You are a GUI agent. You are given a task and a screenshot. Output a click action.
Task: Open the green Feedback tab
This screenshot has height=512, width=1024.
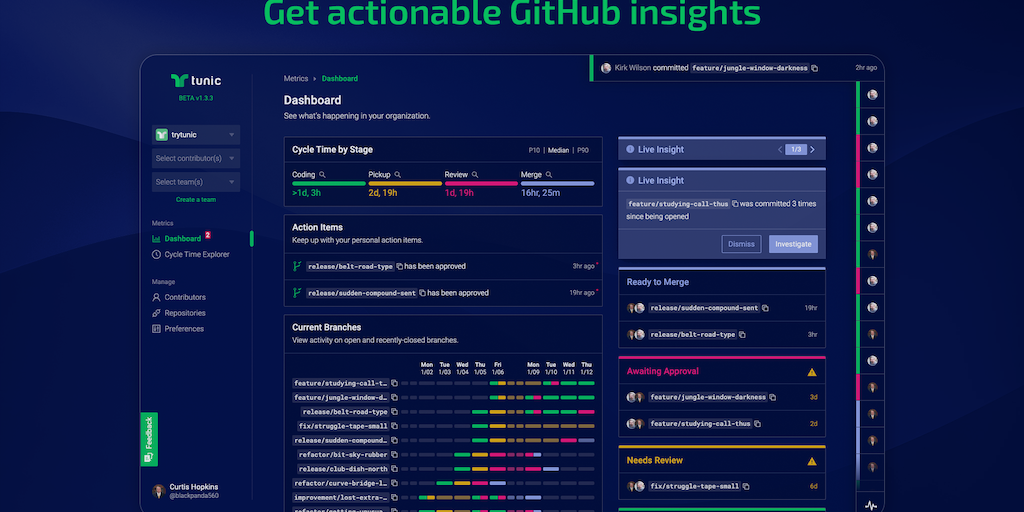click(149, 440)
